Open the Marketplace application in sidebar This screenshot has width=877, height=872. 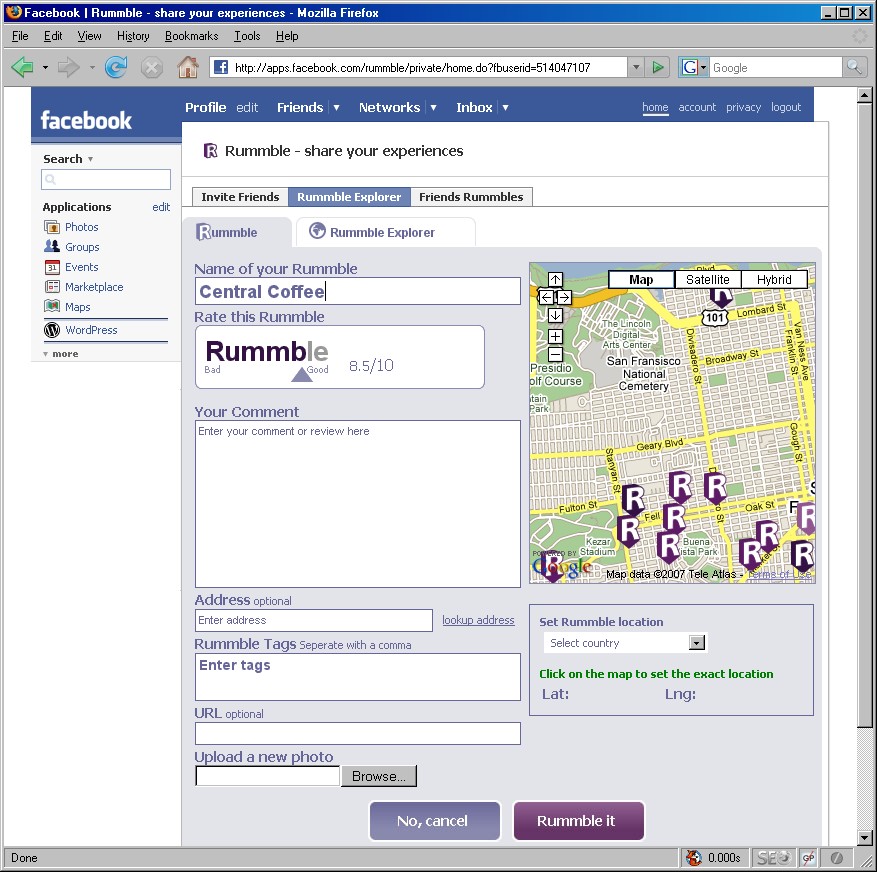[93, 287]
